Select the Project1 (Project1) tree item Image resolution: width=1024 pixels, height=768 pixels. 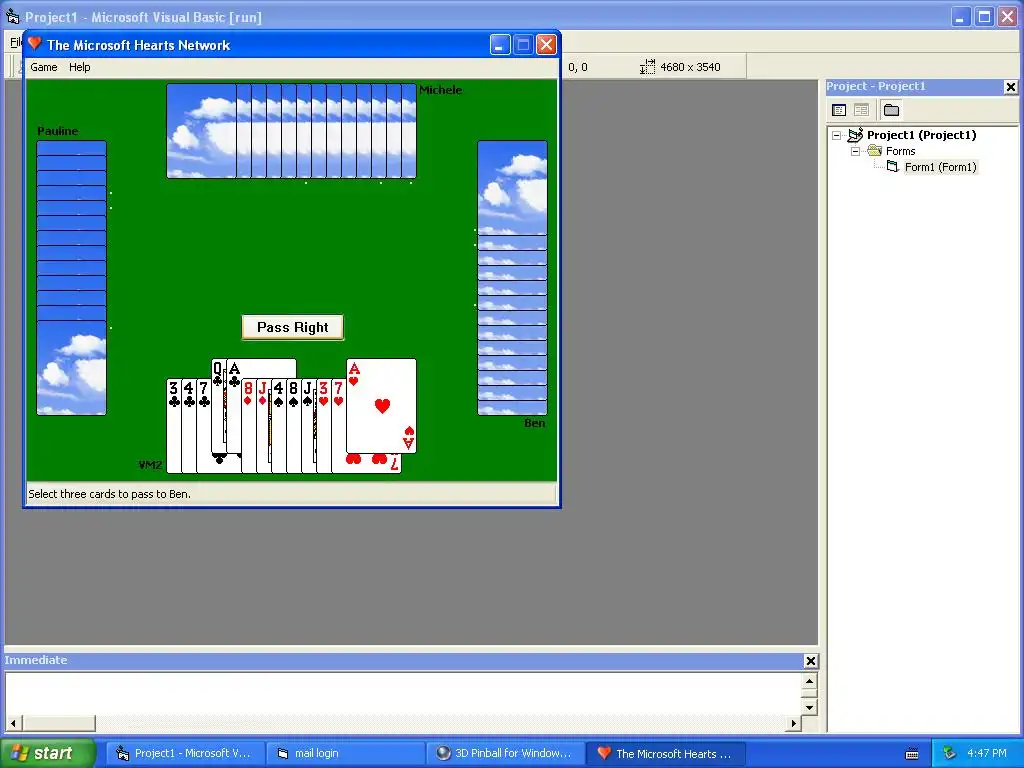921,135
